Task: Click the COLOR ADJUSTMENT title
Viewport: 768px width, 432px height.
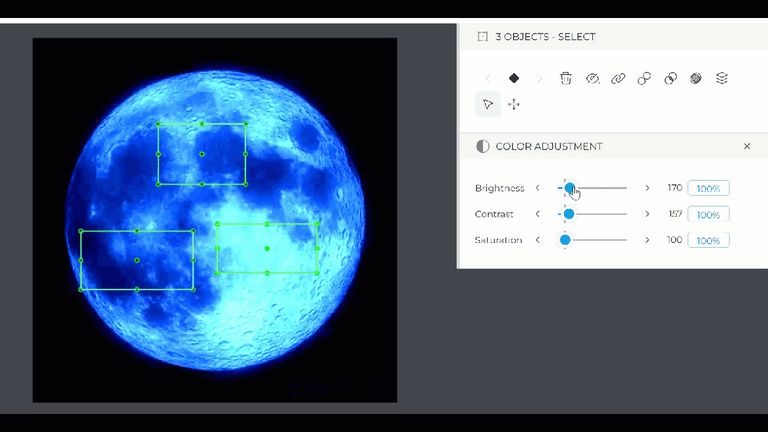Action: [x=549, y=146]
